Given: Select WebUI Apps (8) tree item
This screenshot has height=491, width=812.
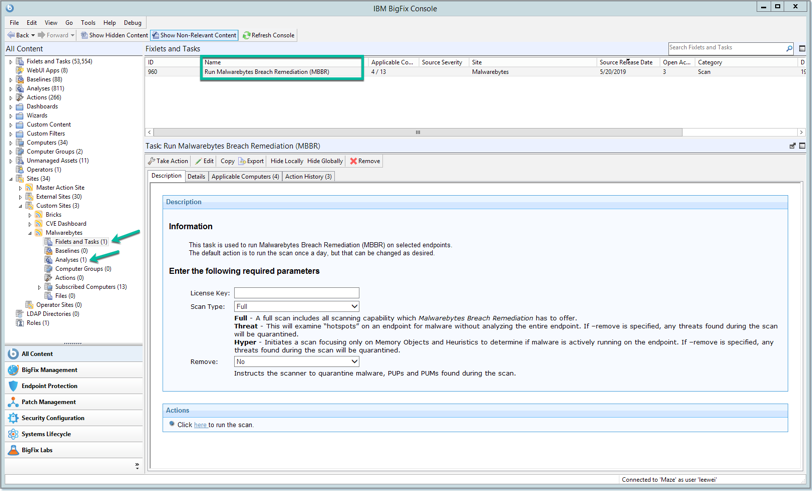Looking at the screenshot, I should coord(47,70).
